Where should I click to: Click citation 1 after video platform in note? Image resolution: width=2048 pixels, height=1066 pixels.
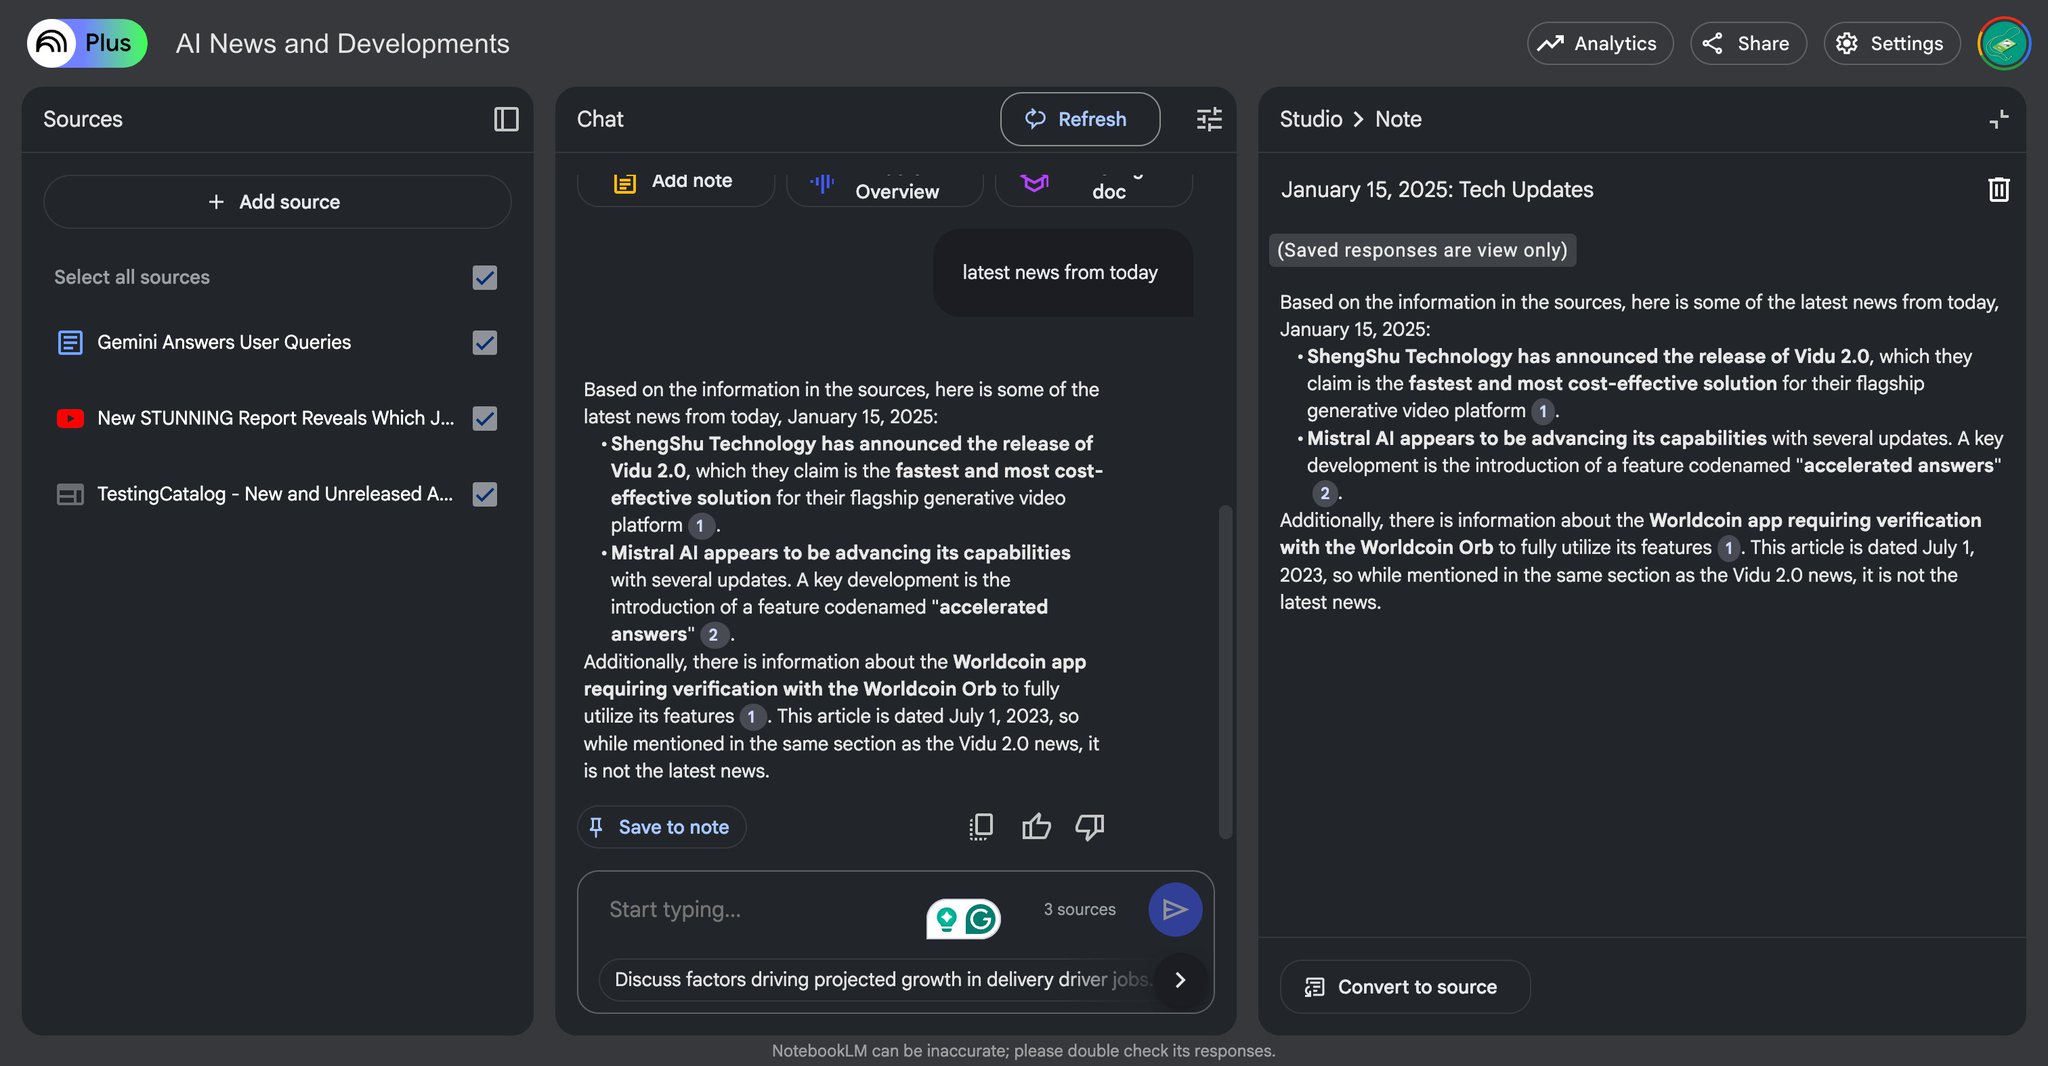click(1543, 411)
